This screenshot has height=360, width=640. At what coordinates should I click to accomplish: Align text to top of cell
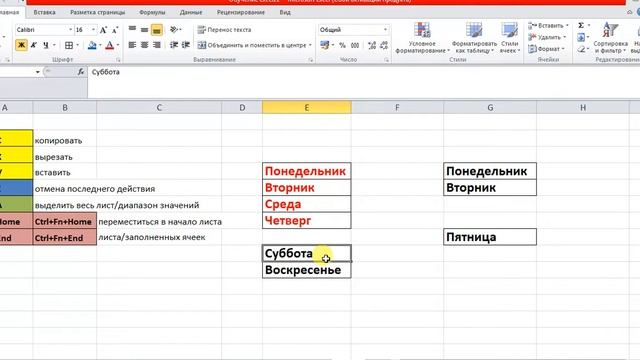(132, 29)
